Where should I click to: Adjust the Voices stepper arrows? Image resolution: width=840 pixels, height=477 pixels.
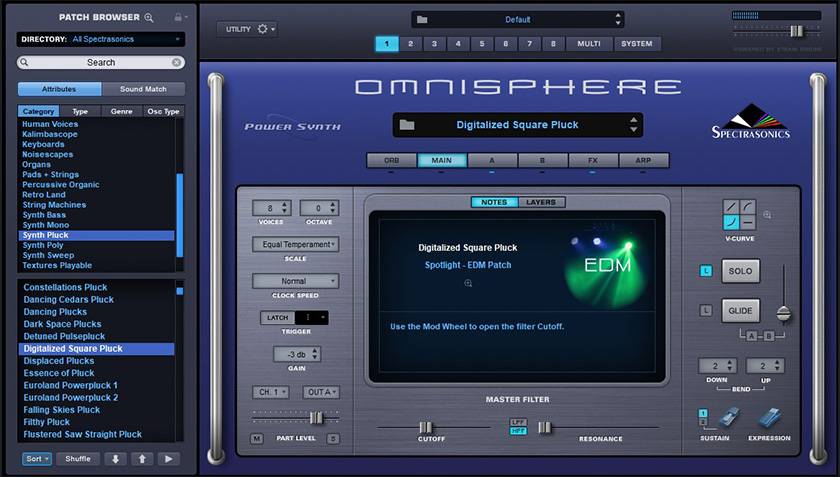(285, 208)
